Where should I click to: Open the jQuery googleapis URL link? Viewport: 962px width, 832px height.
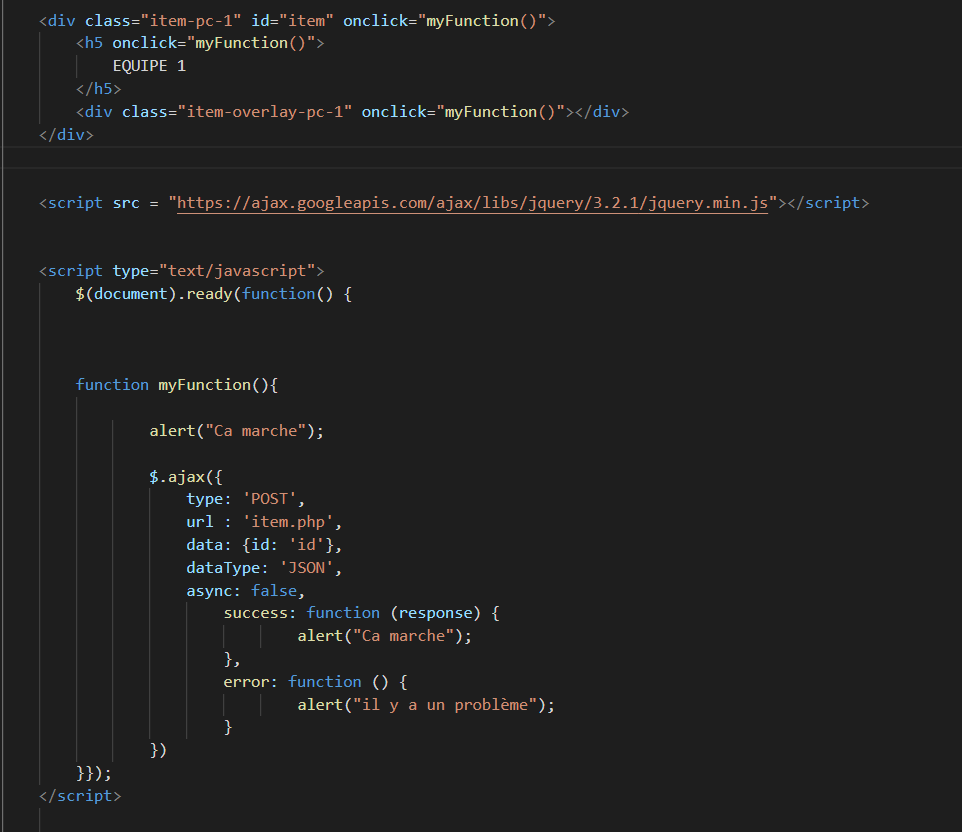pyautogui.click(x=472, y=203)
